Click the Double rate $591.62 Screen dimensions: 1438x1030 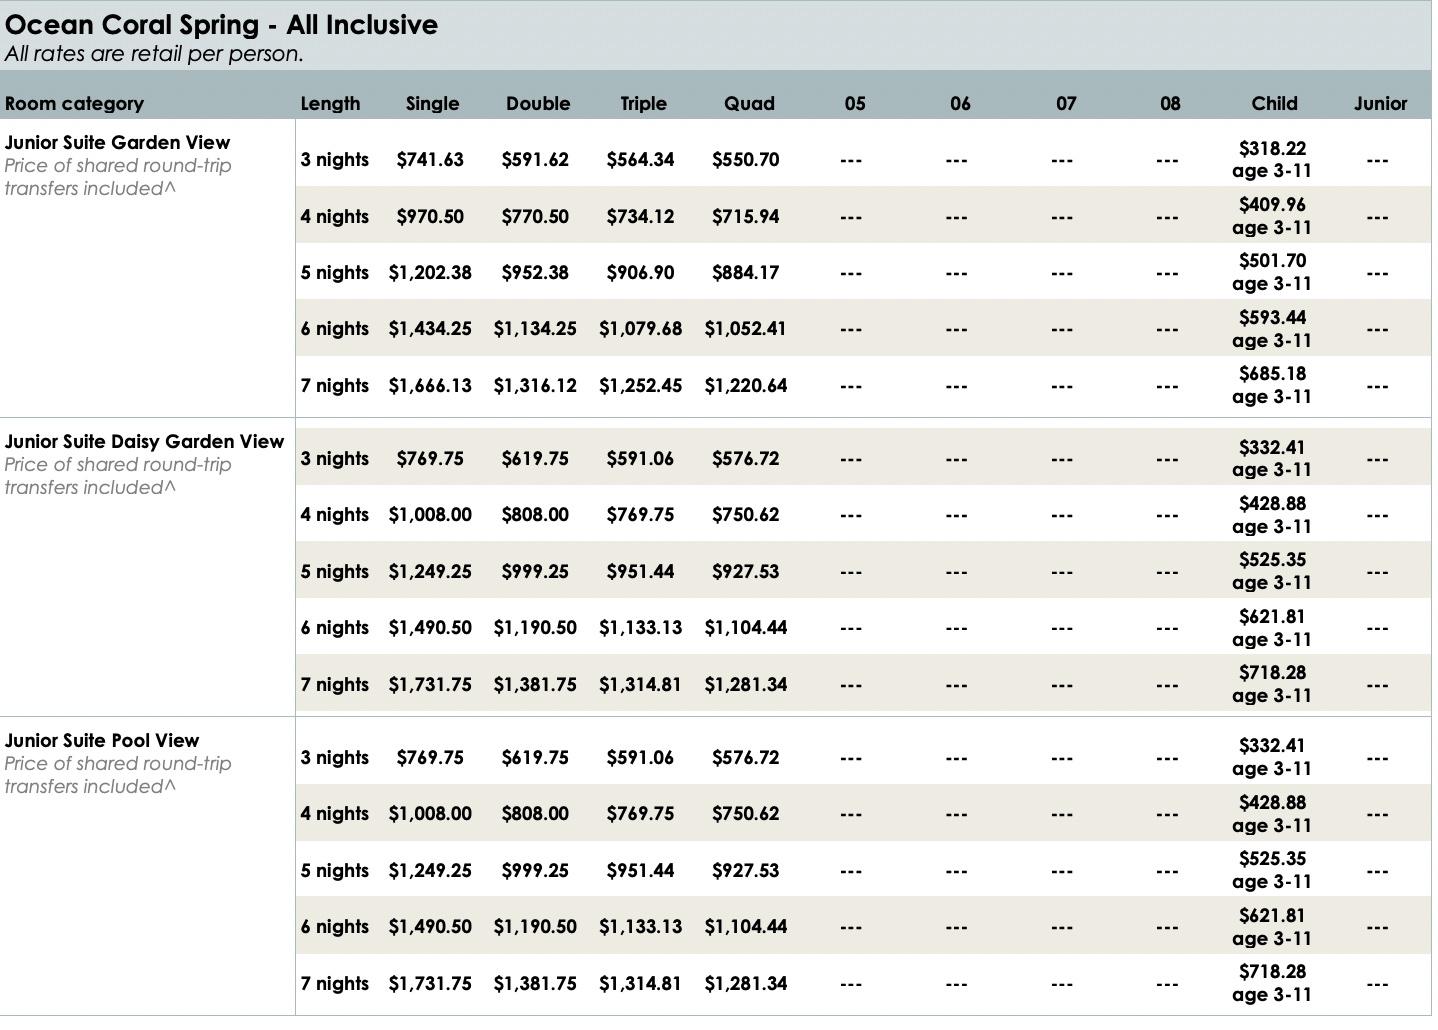pos(535,160)
